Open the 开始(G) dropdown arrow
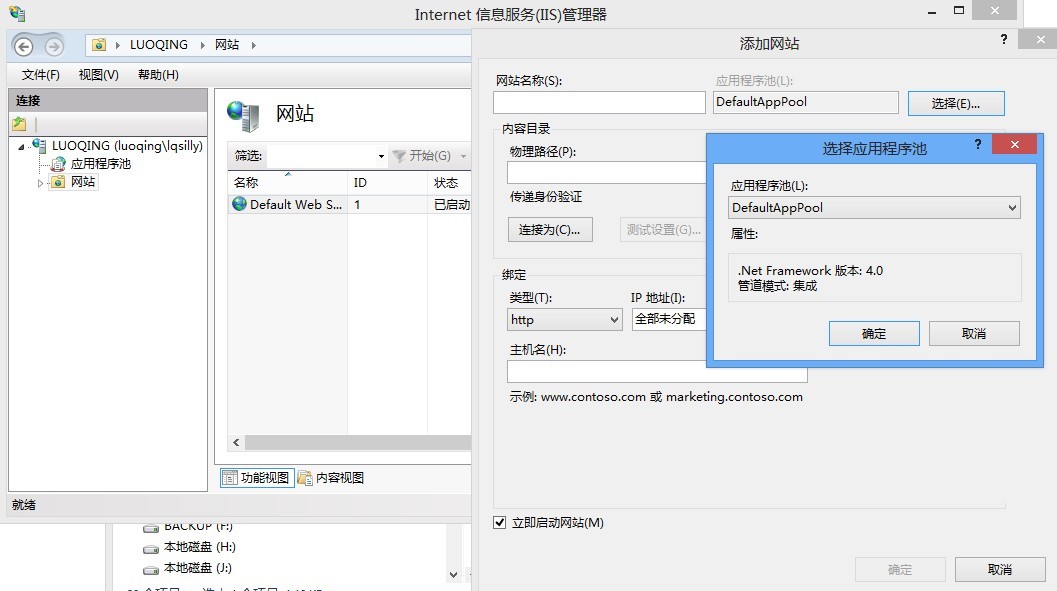 [463, 156]
